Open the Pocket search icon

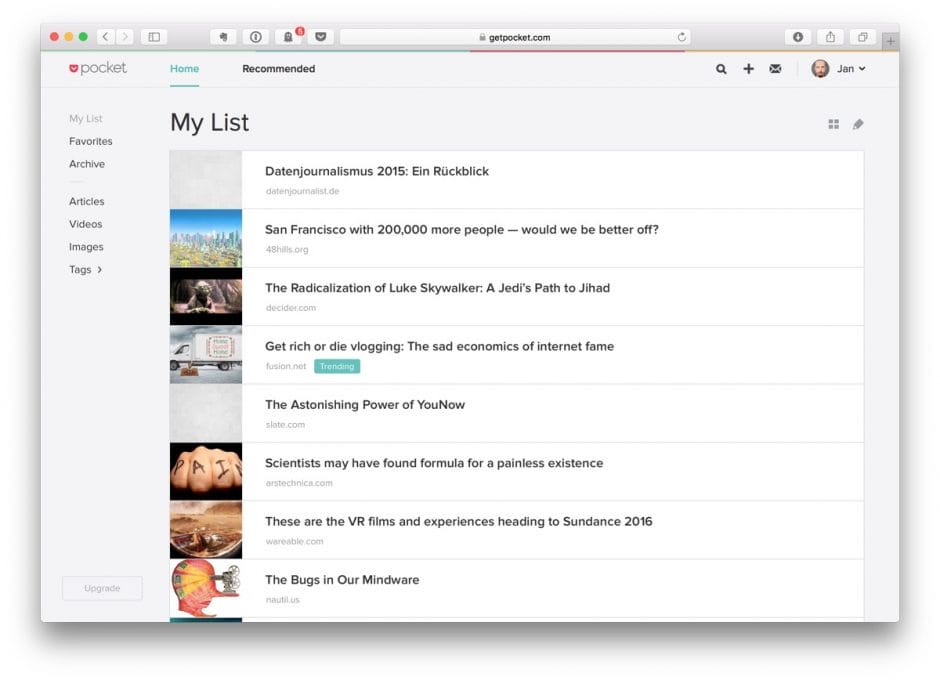(721, 69)
